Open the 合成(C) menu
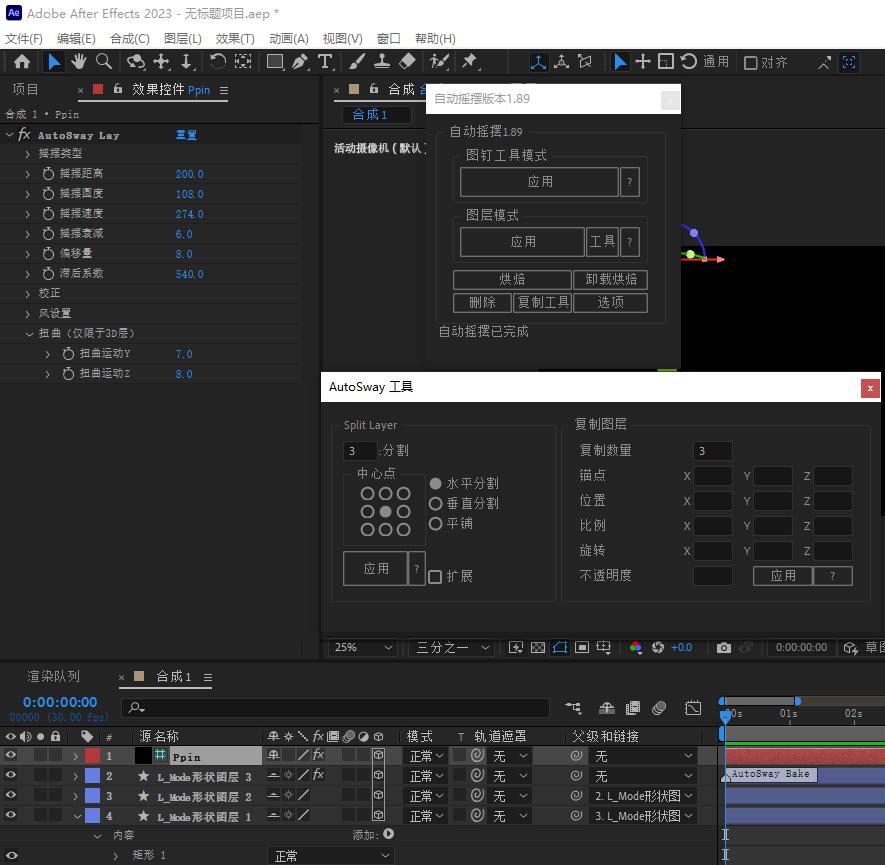 130,38
